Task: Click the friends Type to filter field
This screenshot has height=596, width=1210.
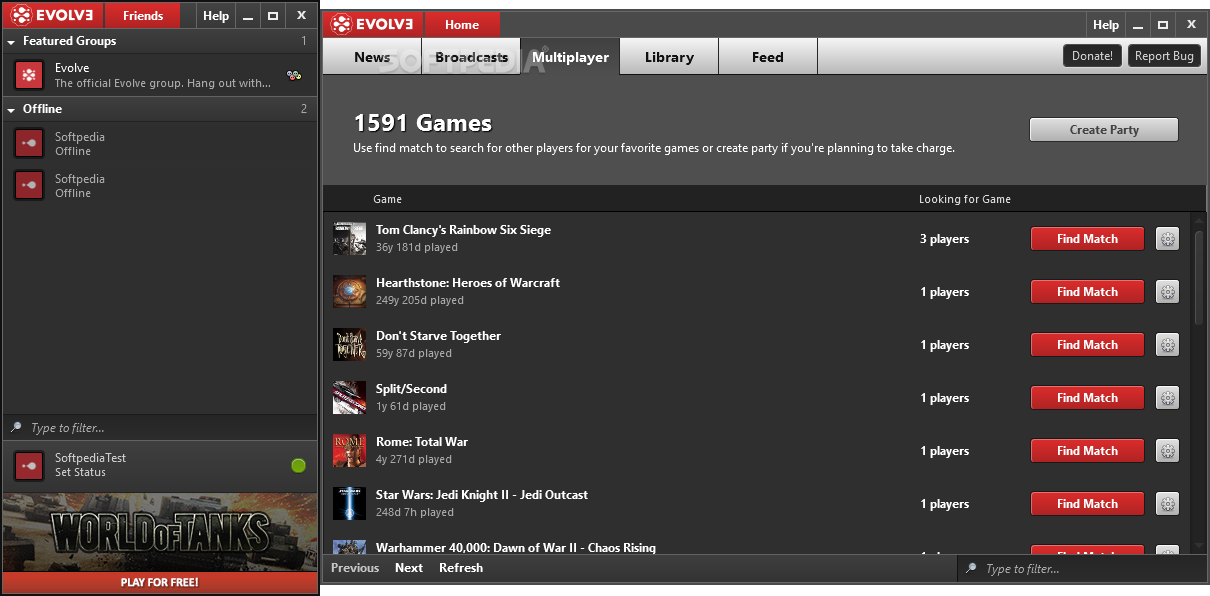Action: coord(160,427)
